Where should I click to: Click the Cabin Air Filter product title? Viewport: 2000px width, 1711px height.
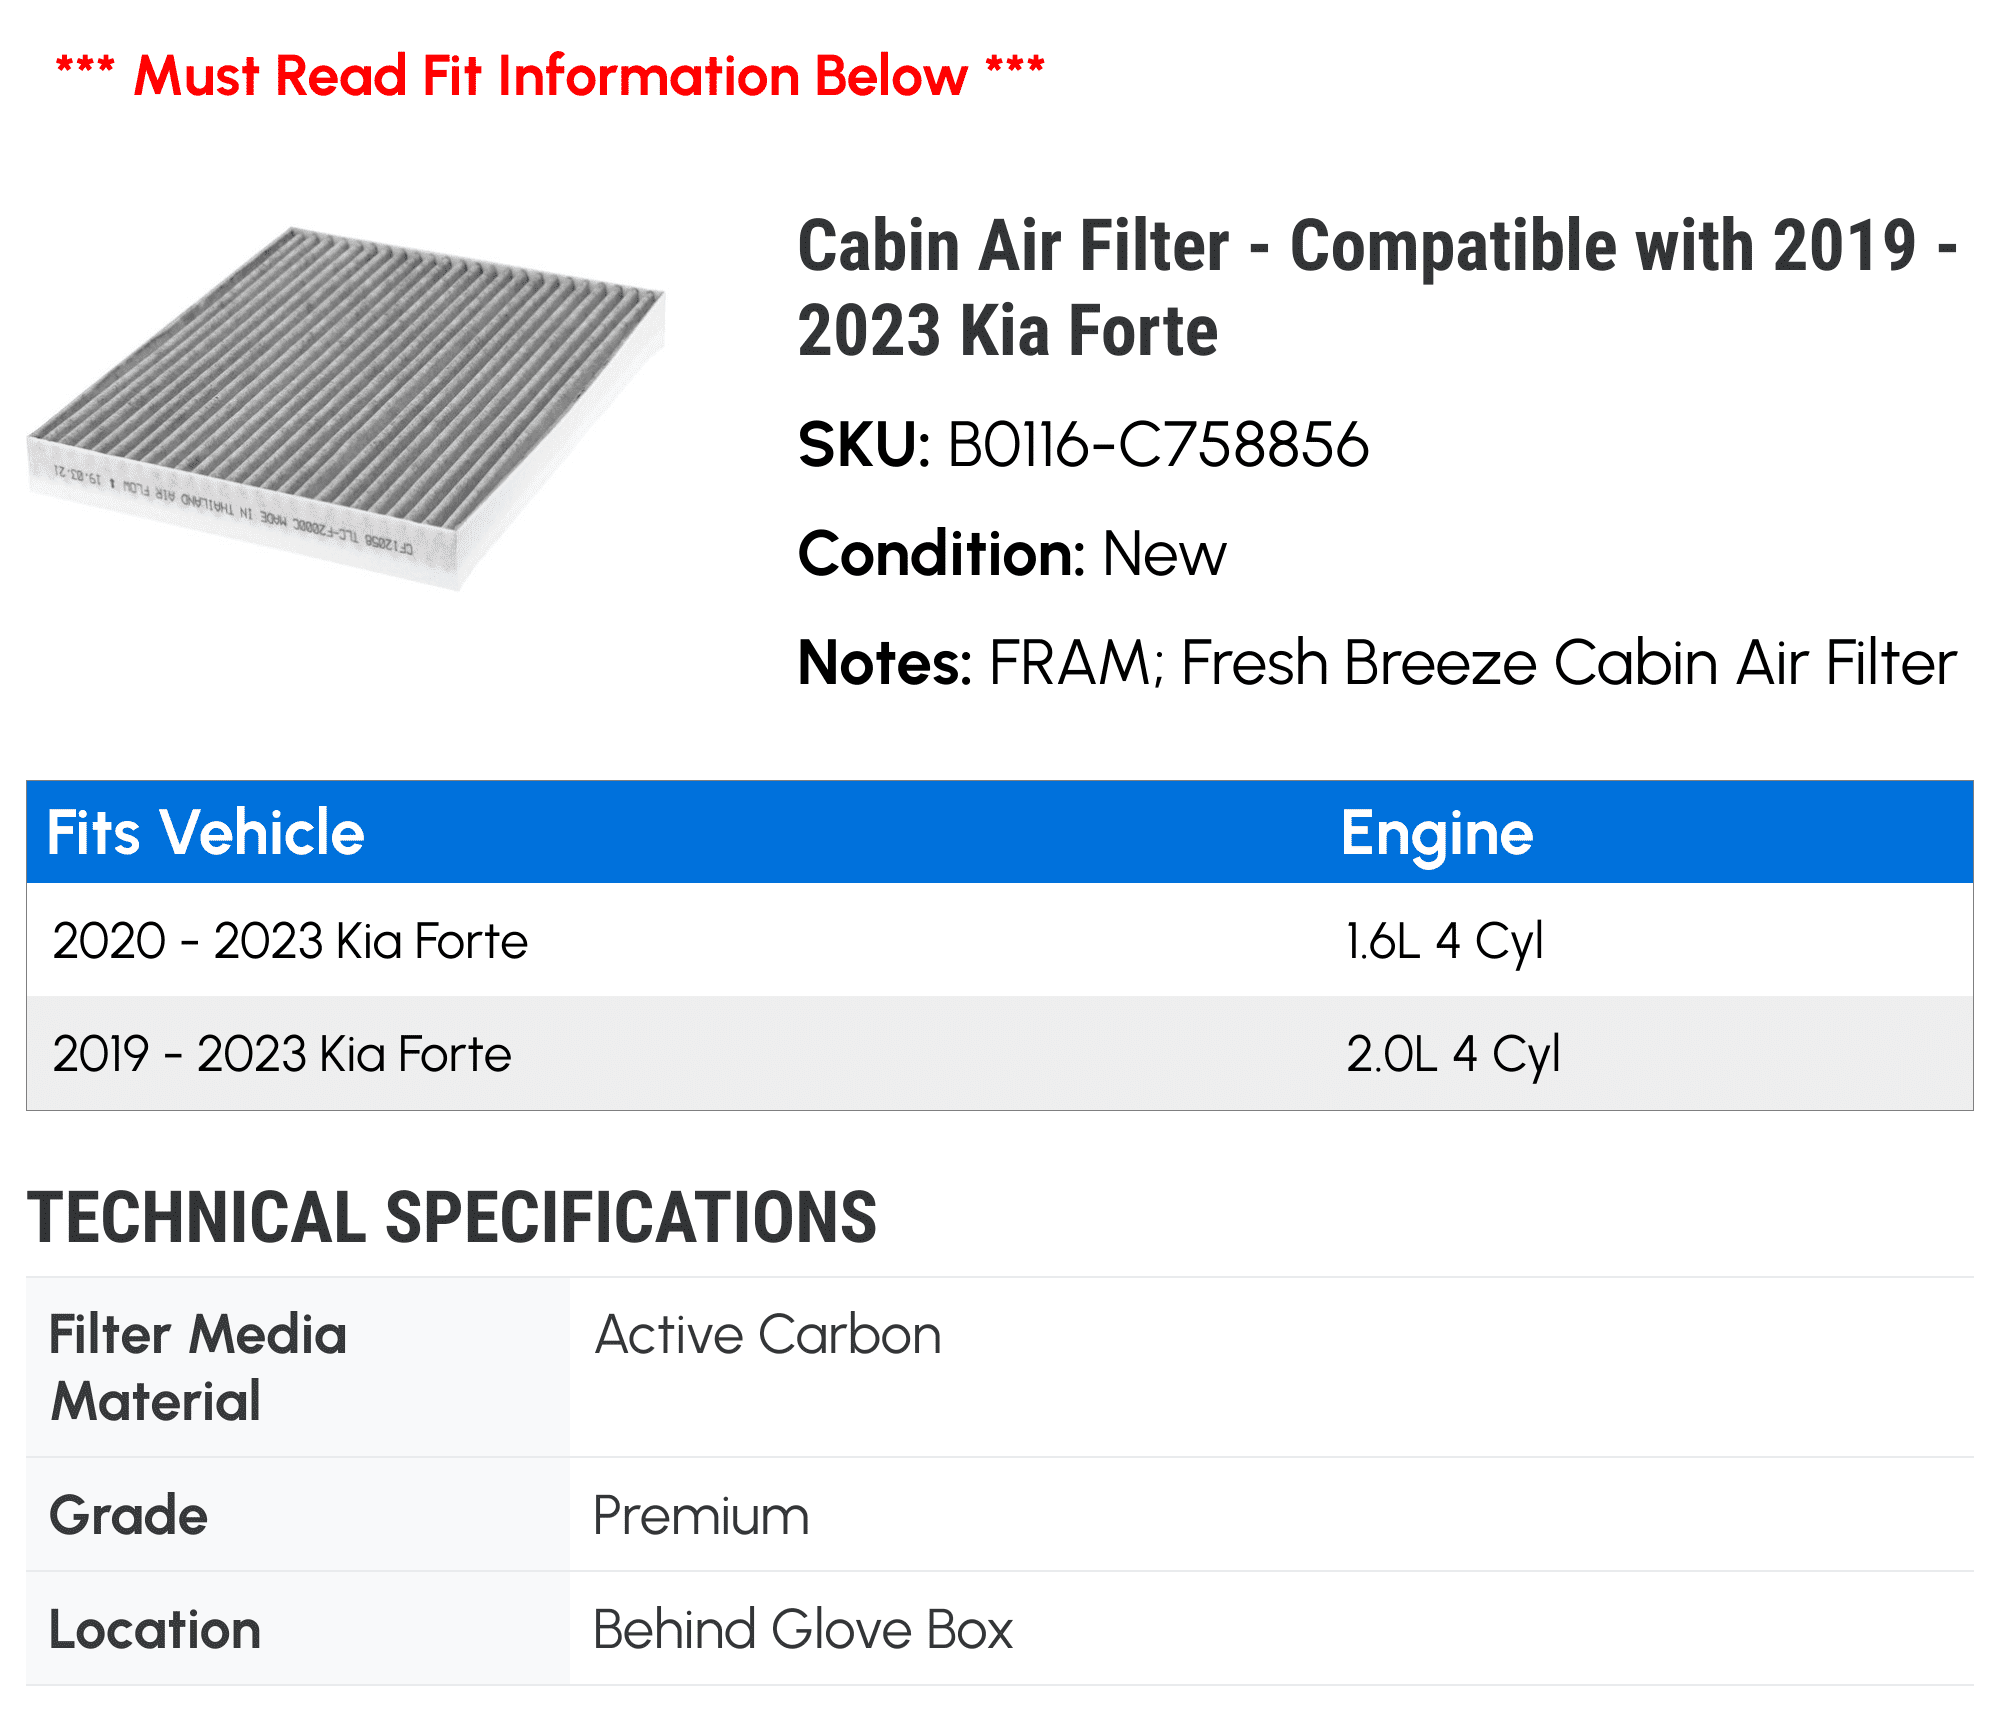1377,288
